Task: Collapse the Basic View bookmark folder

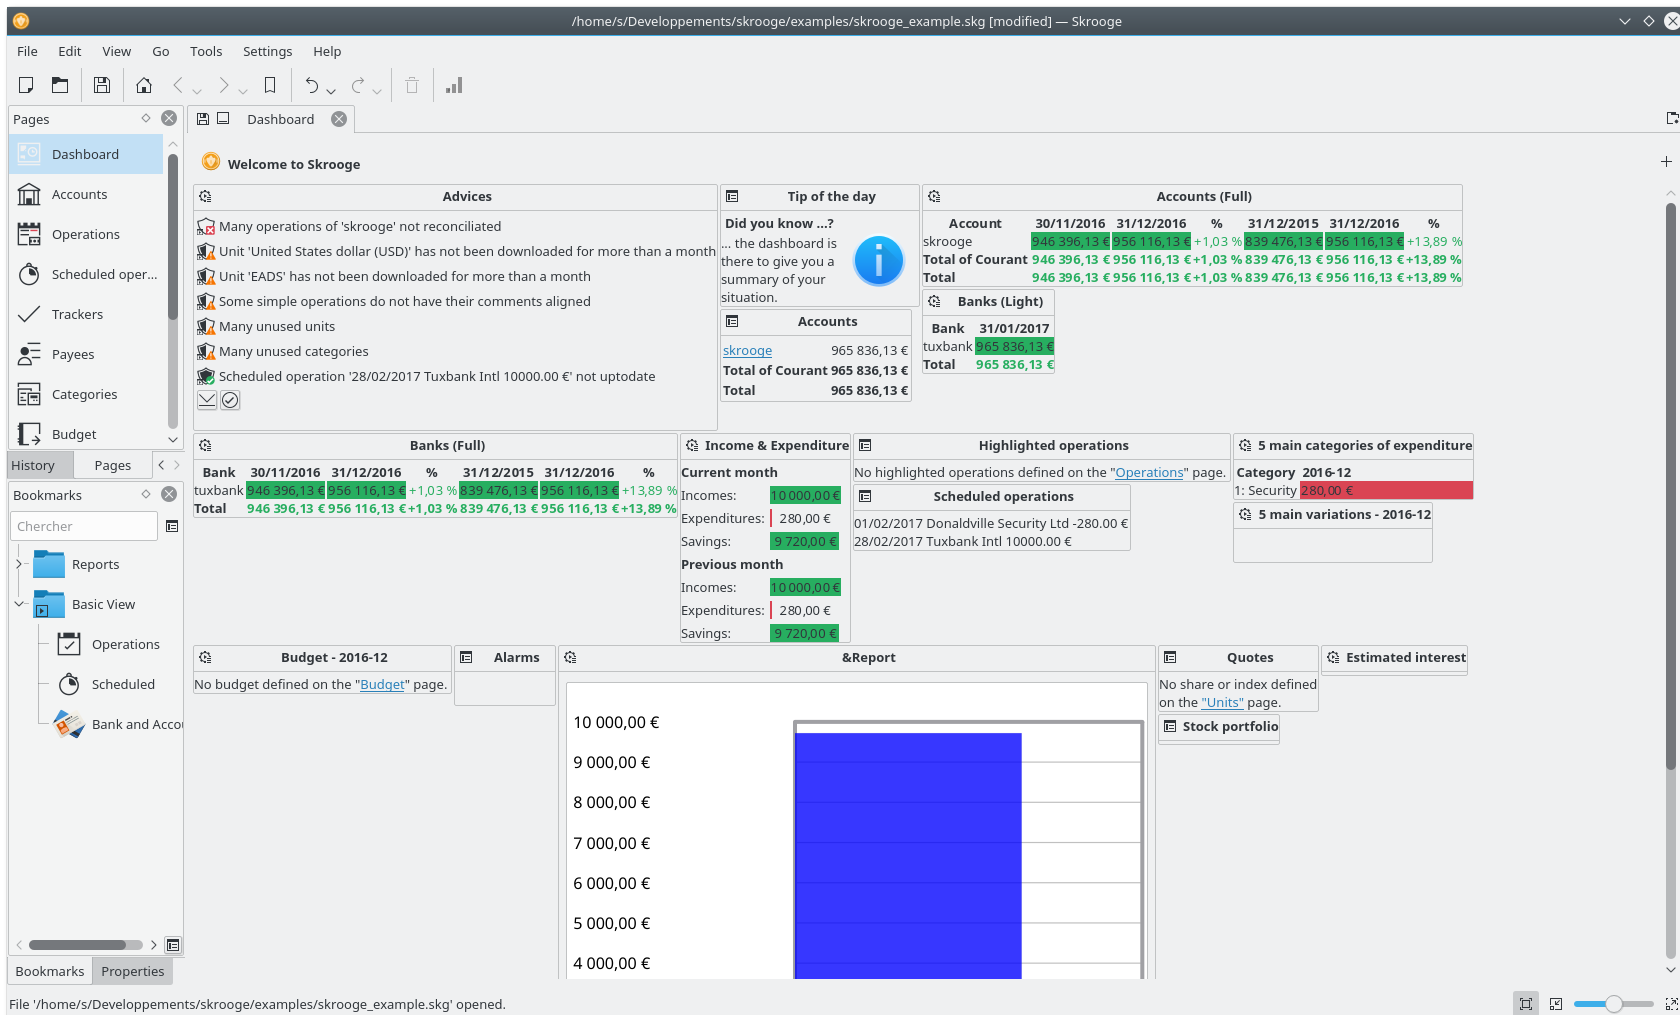Action: click(x=19, y=604)
